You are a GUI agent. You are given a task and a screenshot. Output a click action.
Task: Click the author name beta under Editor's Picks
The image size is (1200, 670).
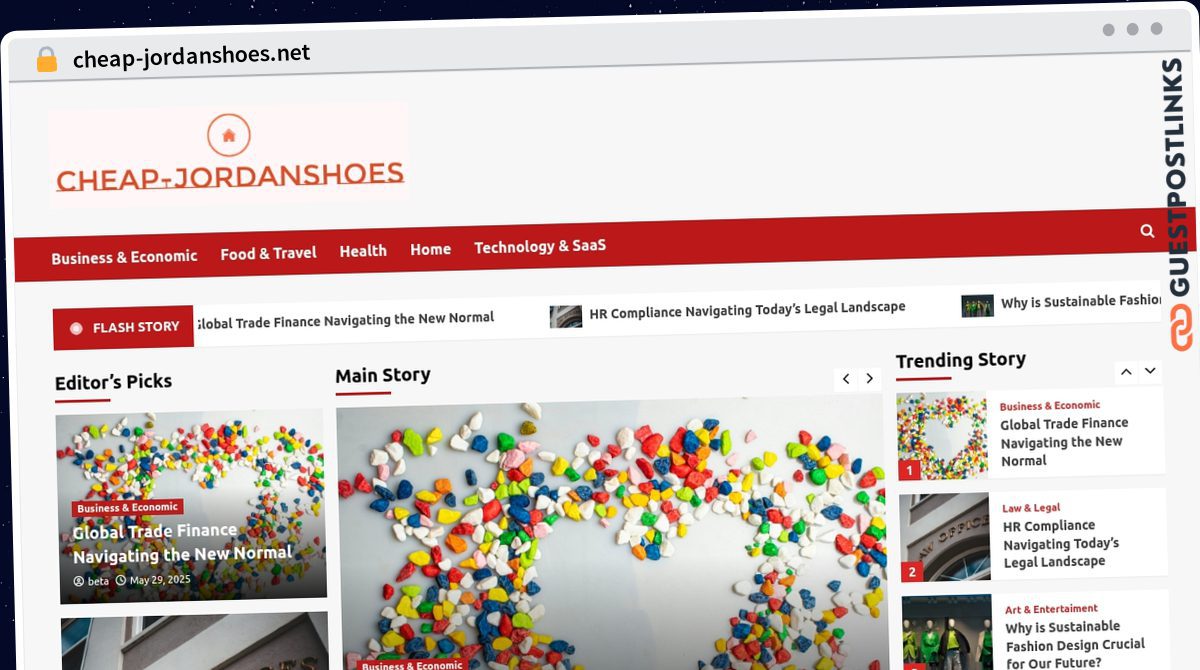(x=98, y=581)
